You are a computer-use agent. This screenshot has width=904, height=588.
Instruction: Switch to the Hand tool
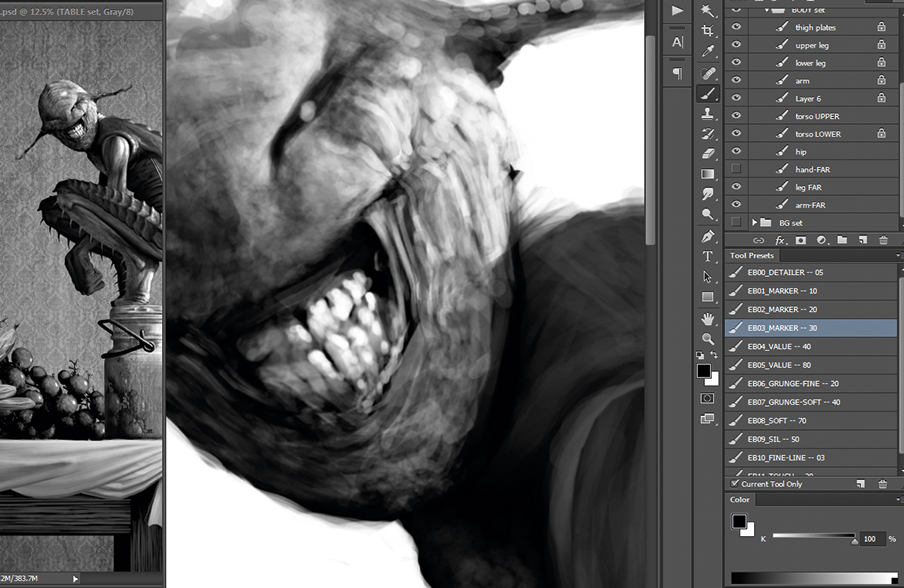[708, 319]
